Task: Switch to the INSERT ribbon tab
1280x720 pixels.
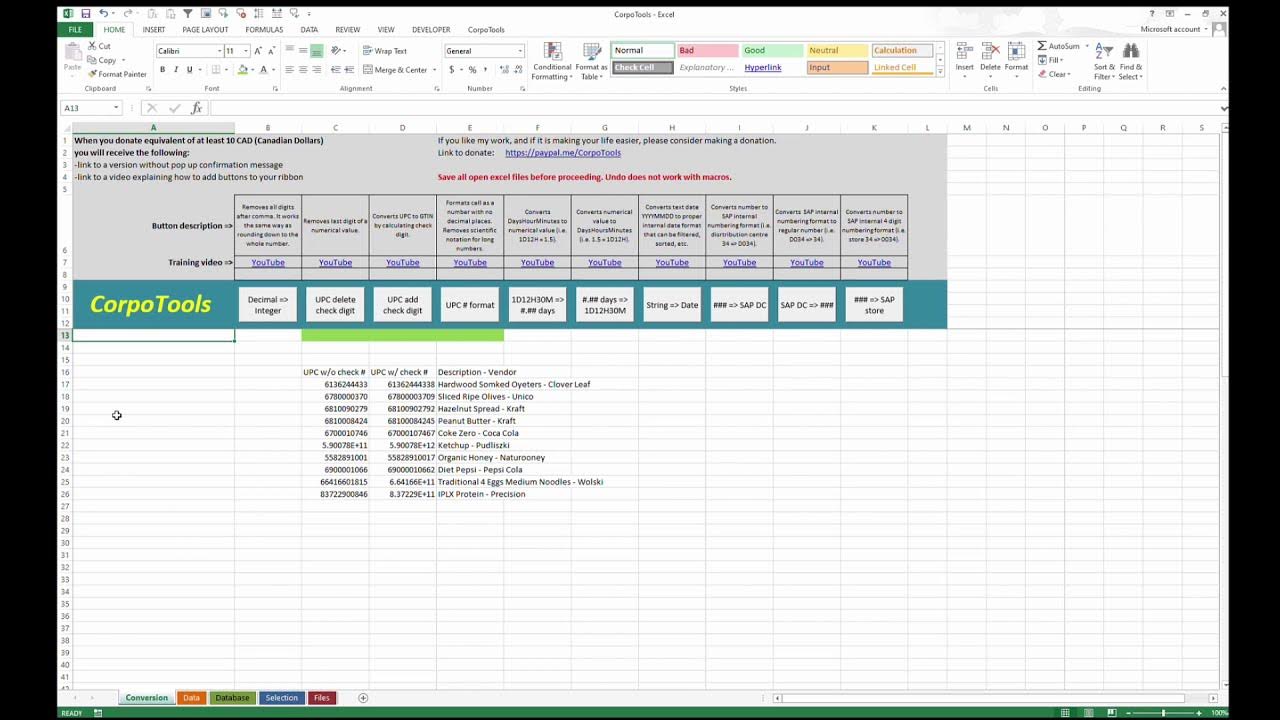Action: (x=154, y=30)
